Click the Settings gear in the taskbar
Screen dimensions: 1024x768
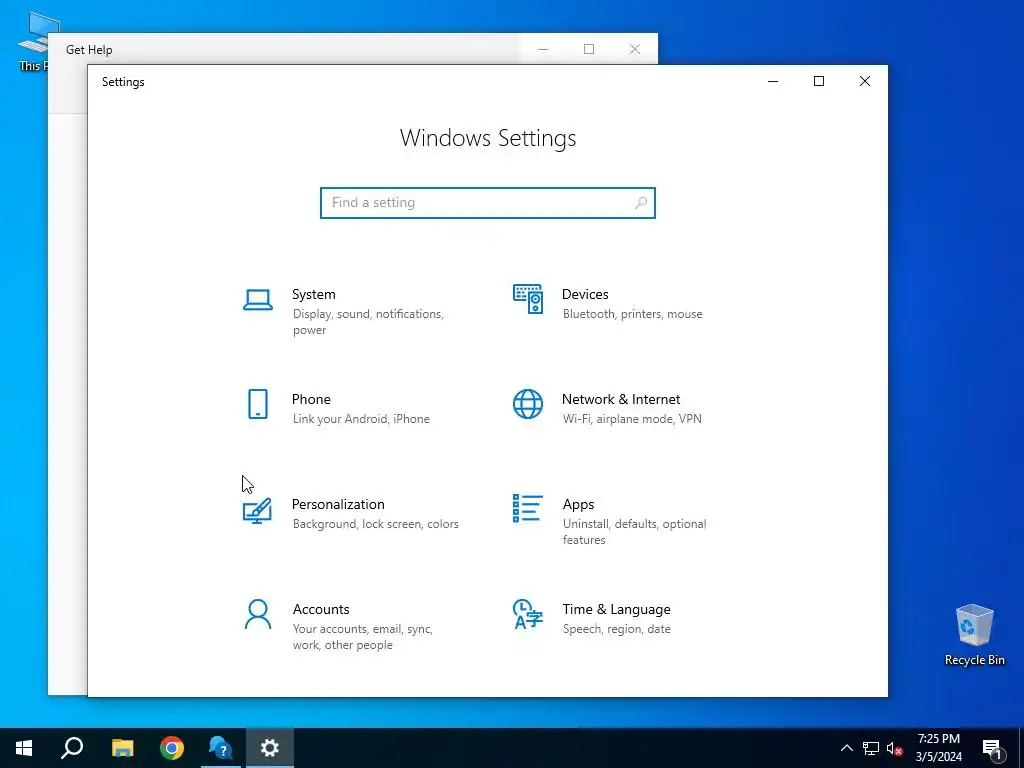coord(270,748)
